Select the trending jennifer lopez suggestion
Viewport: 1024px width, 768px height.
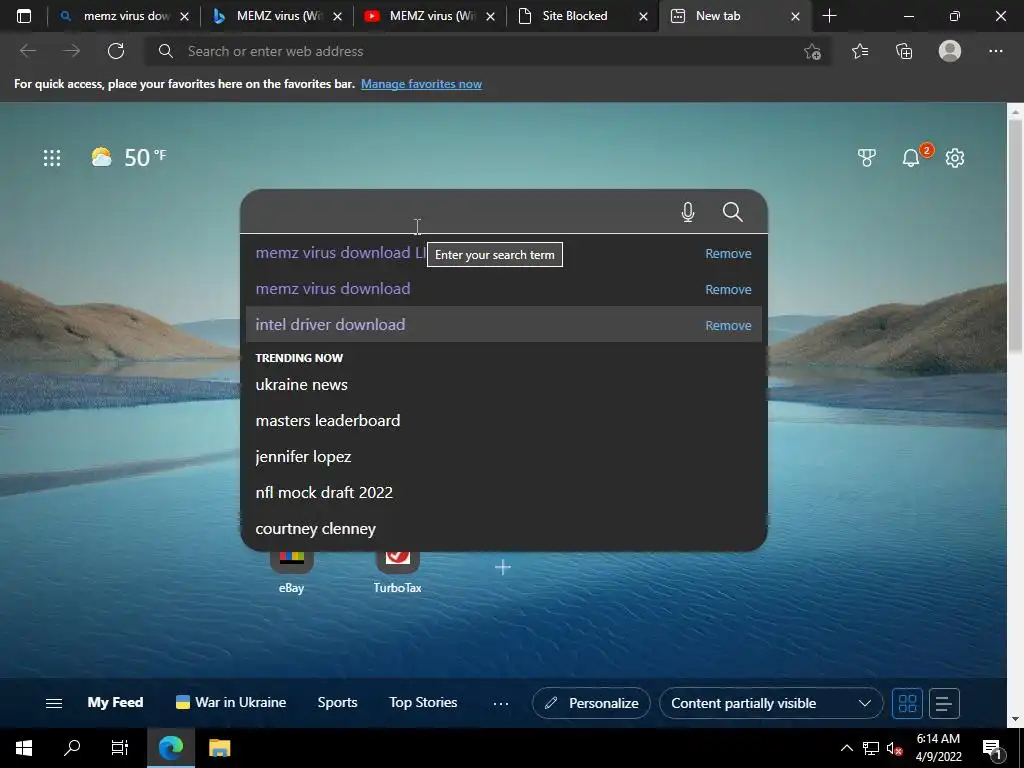coord(504,456)
